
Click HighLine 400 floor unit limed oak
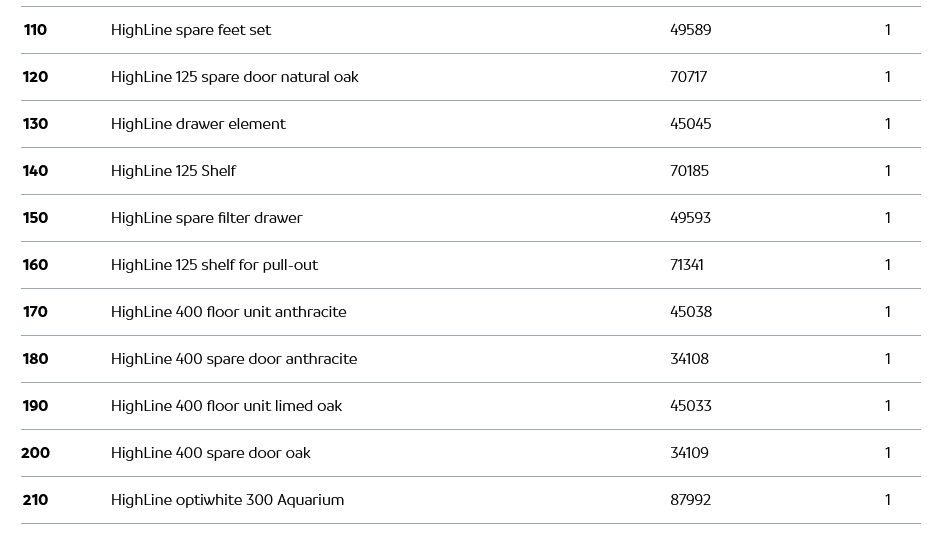pyautogui.click(x=226, y=406)
